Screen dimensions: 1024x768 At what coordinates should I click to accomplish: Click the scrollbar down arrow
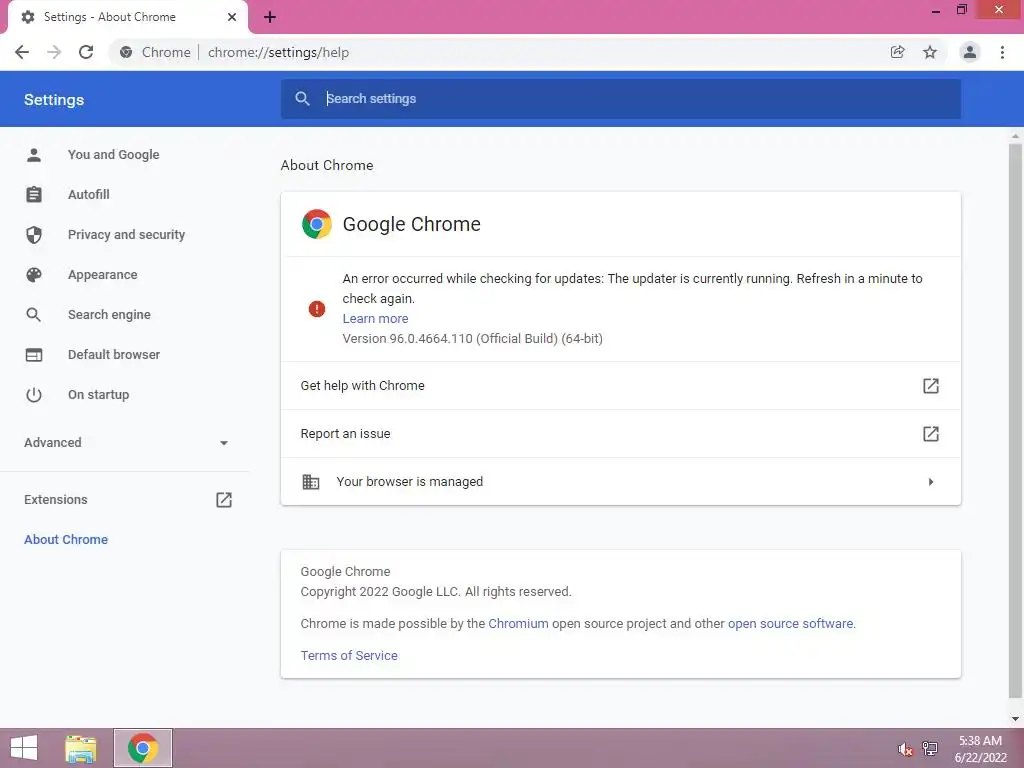(x=1015, y=719)
